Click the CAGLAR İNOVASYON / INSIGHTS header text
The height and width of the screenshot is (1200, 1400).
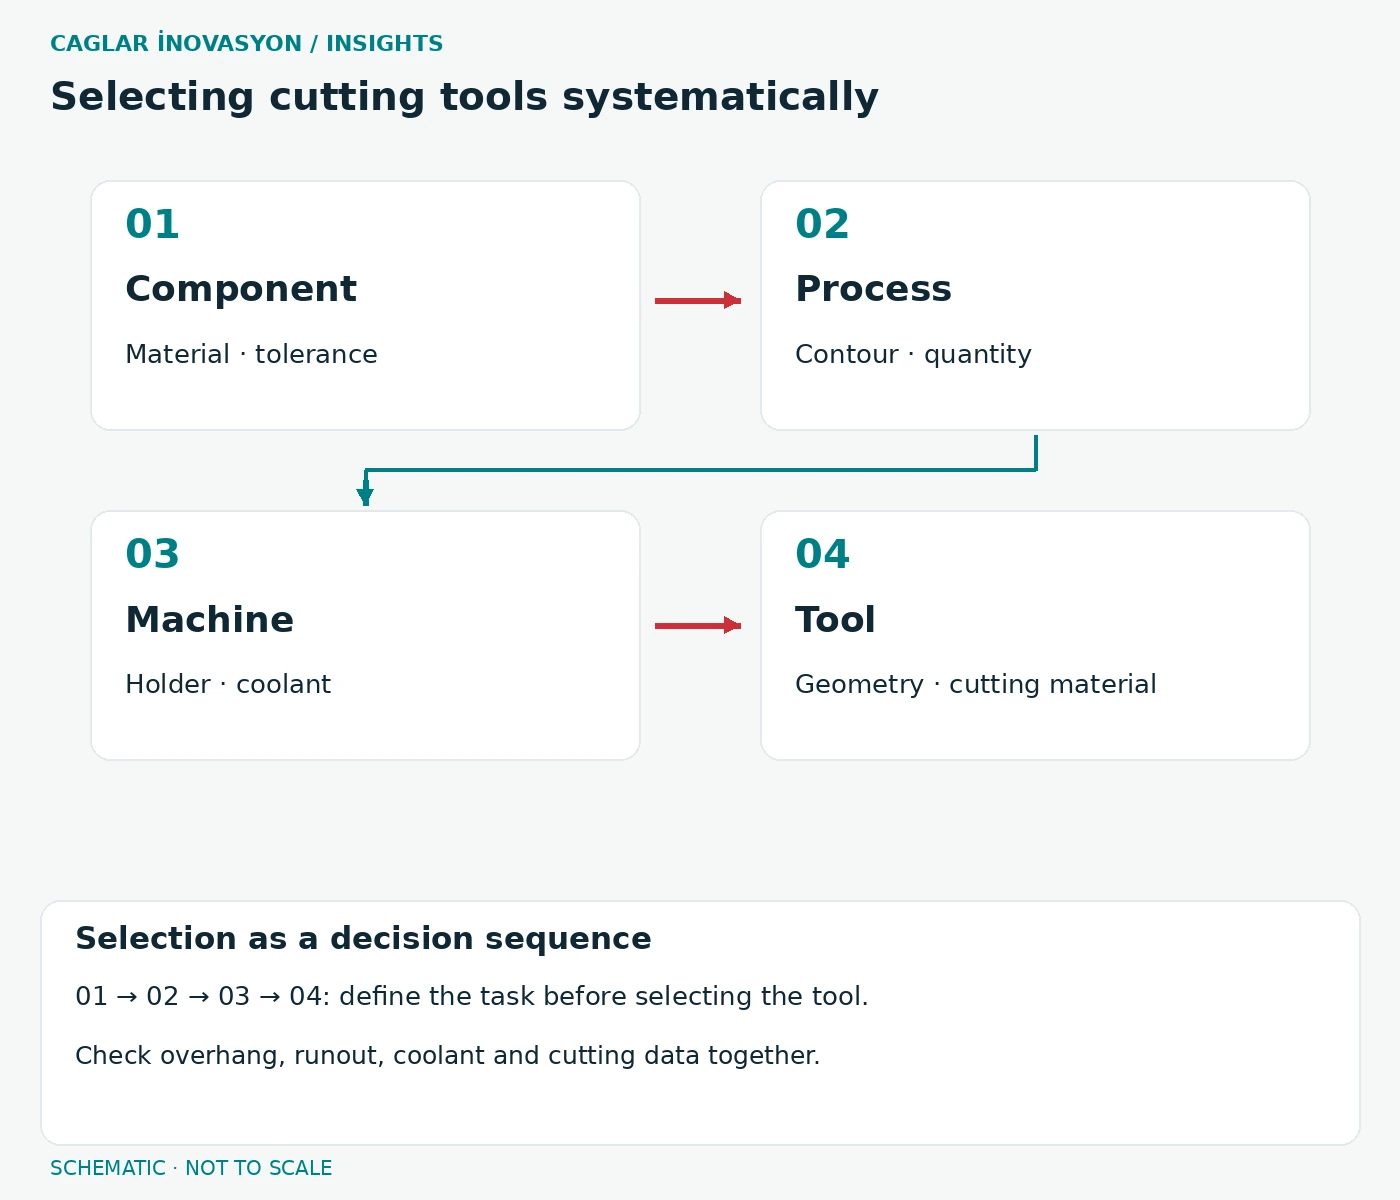[247, 44]
